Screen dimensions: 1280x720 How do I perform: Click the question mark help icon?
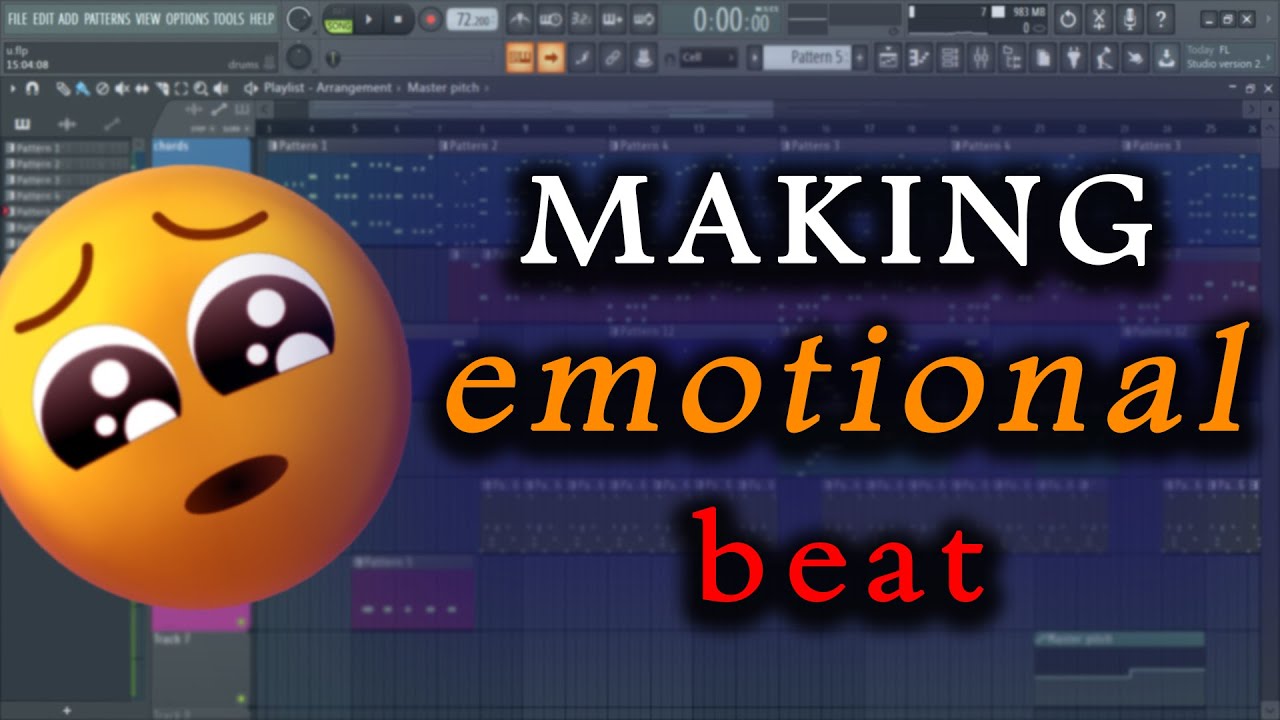(1160, 19)
